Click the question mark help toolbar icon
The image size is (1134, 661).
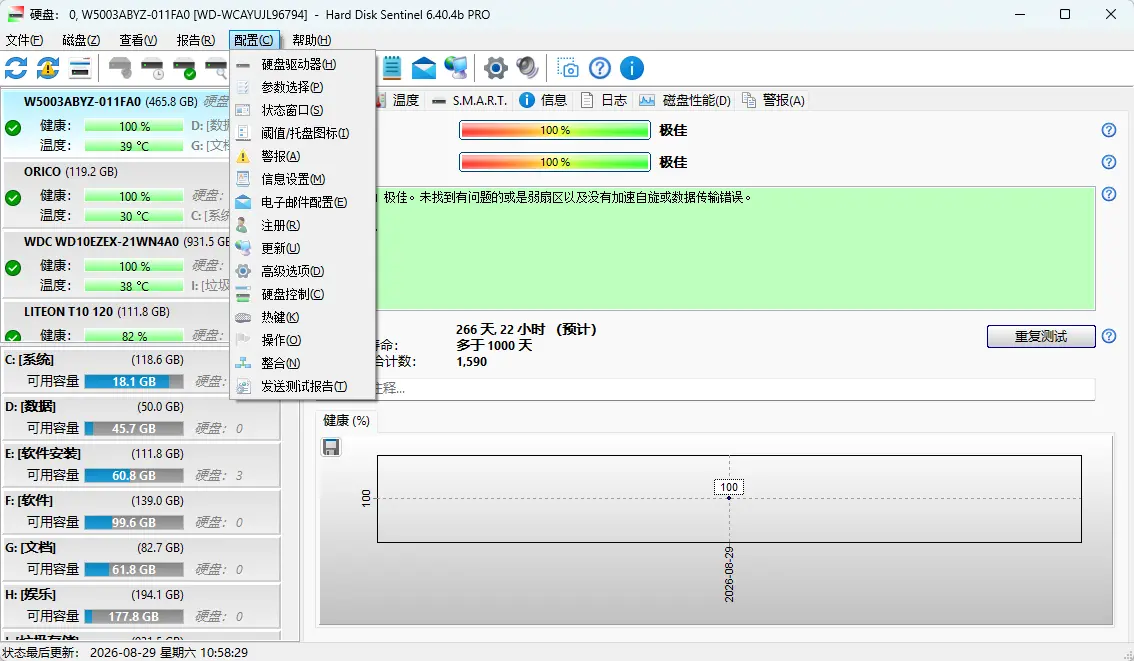point(600,69)
